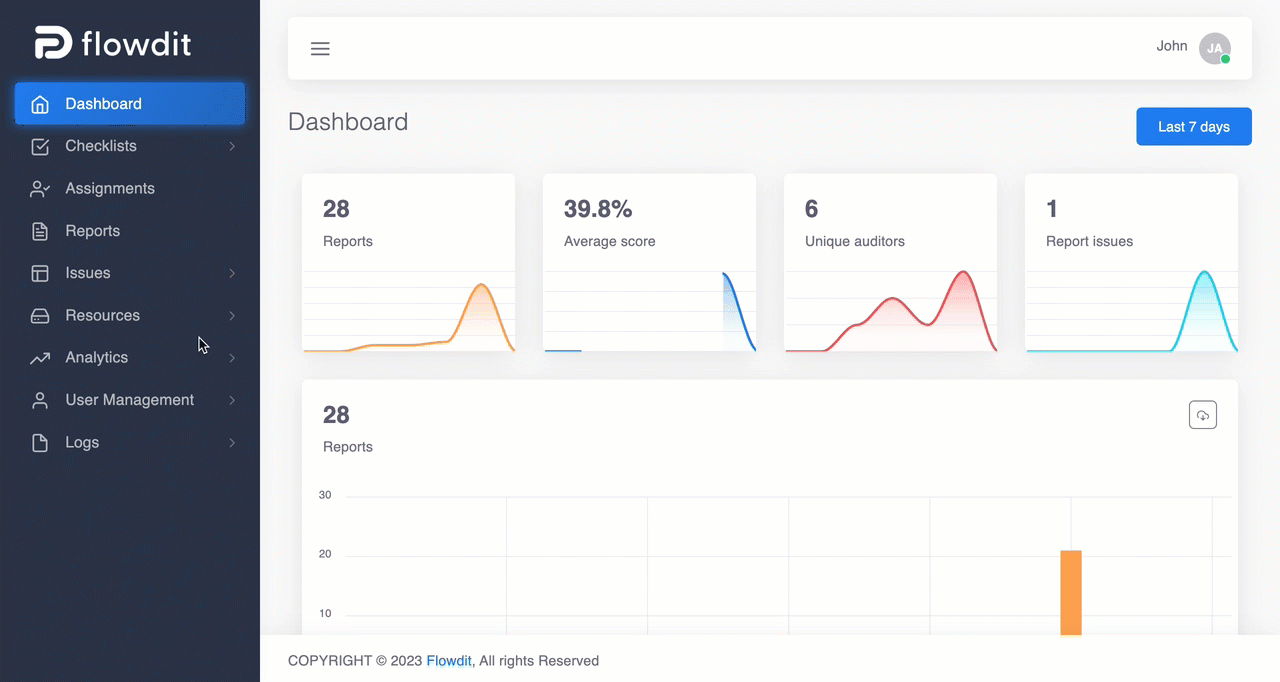Click the Checklists checkbox icon
This screenshot has height=682, width=1280.
coord(40,146)
